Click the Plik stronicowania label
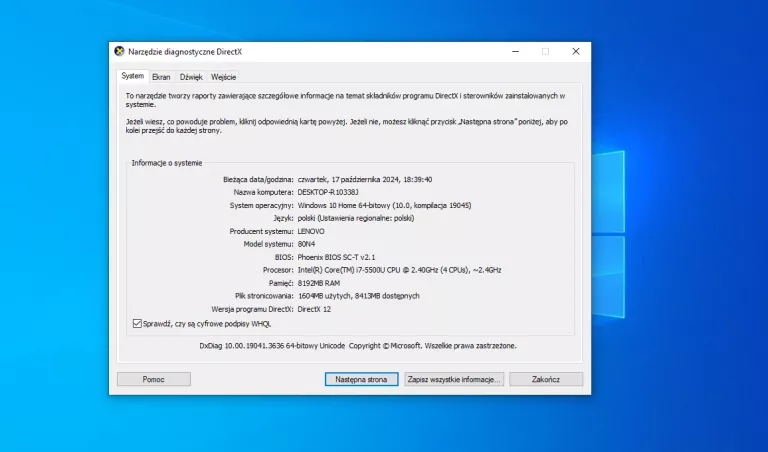The width and height of the screenshot is (768, 452). [264, 296]
